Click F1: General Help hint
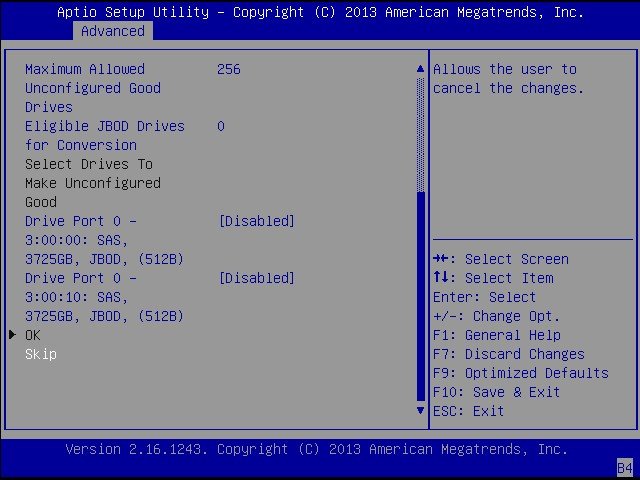The height and width of the screenshot is (480, 640). pos(497,335)
